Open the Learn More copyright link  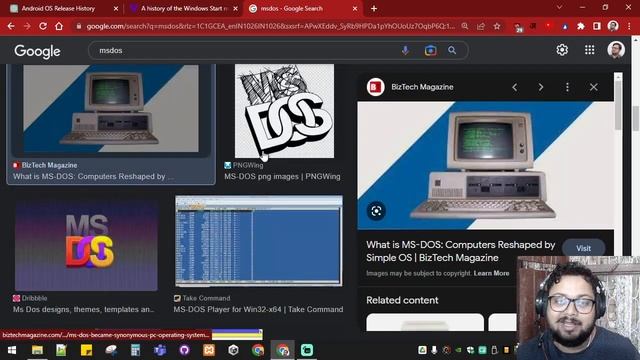[x=491, y=273]
